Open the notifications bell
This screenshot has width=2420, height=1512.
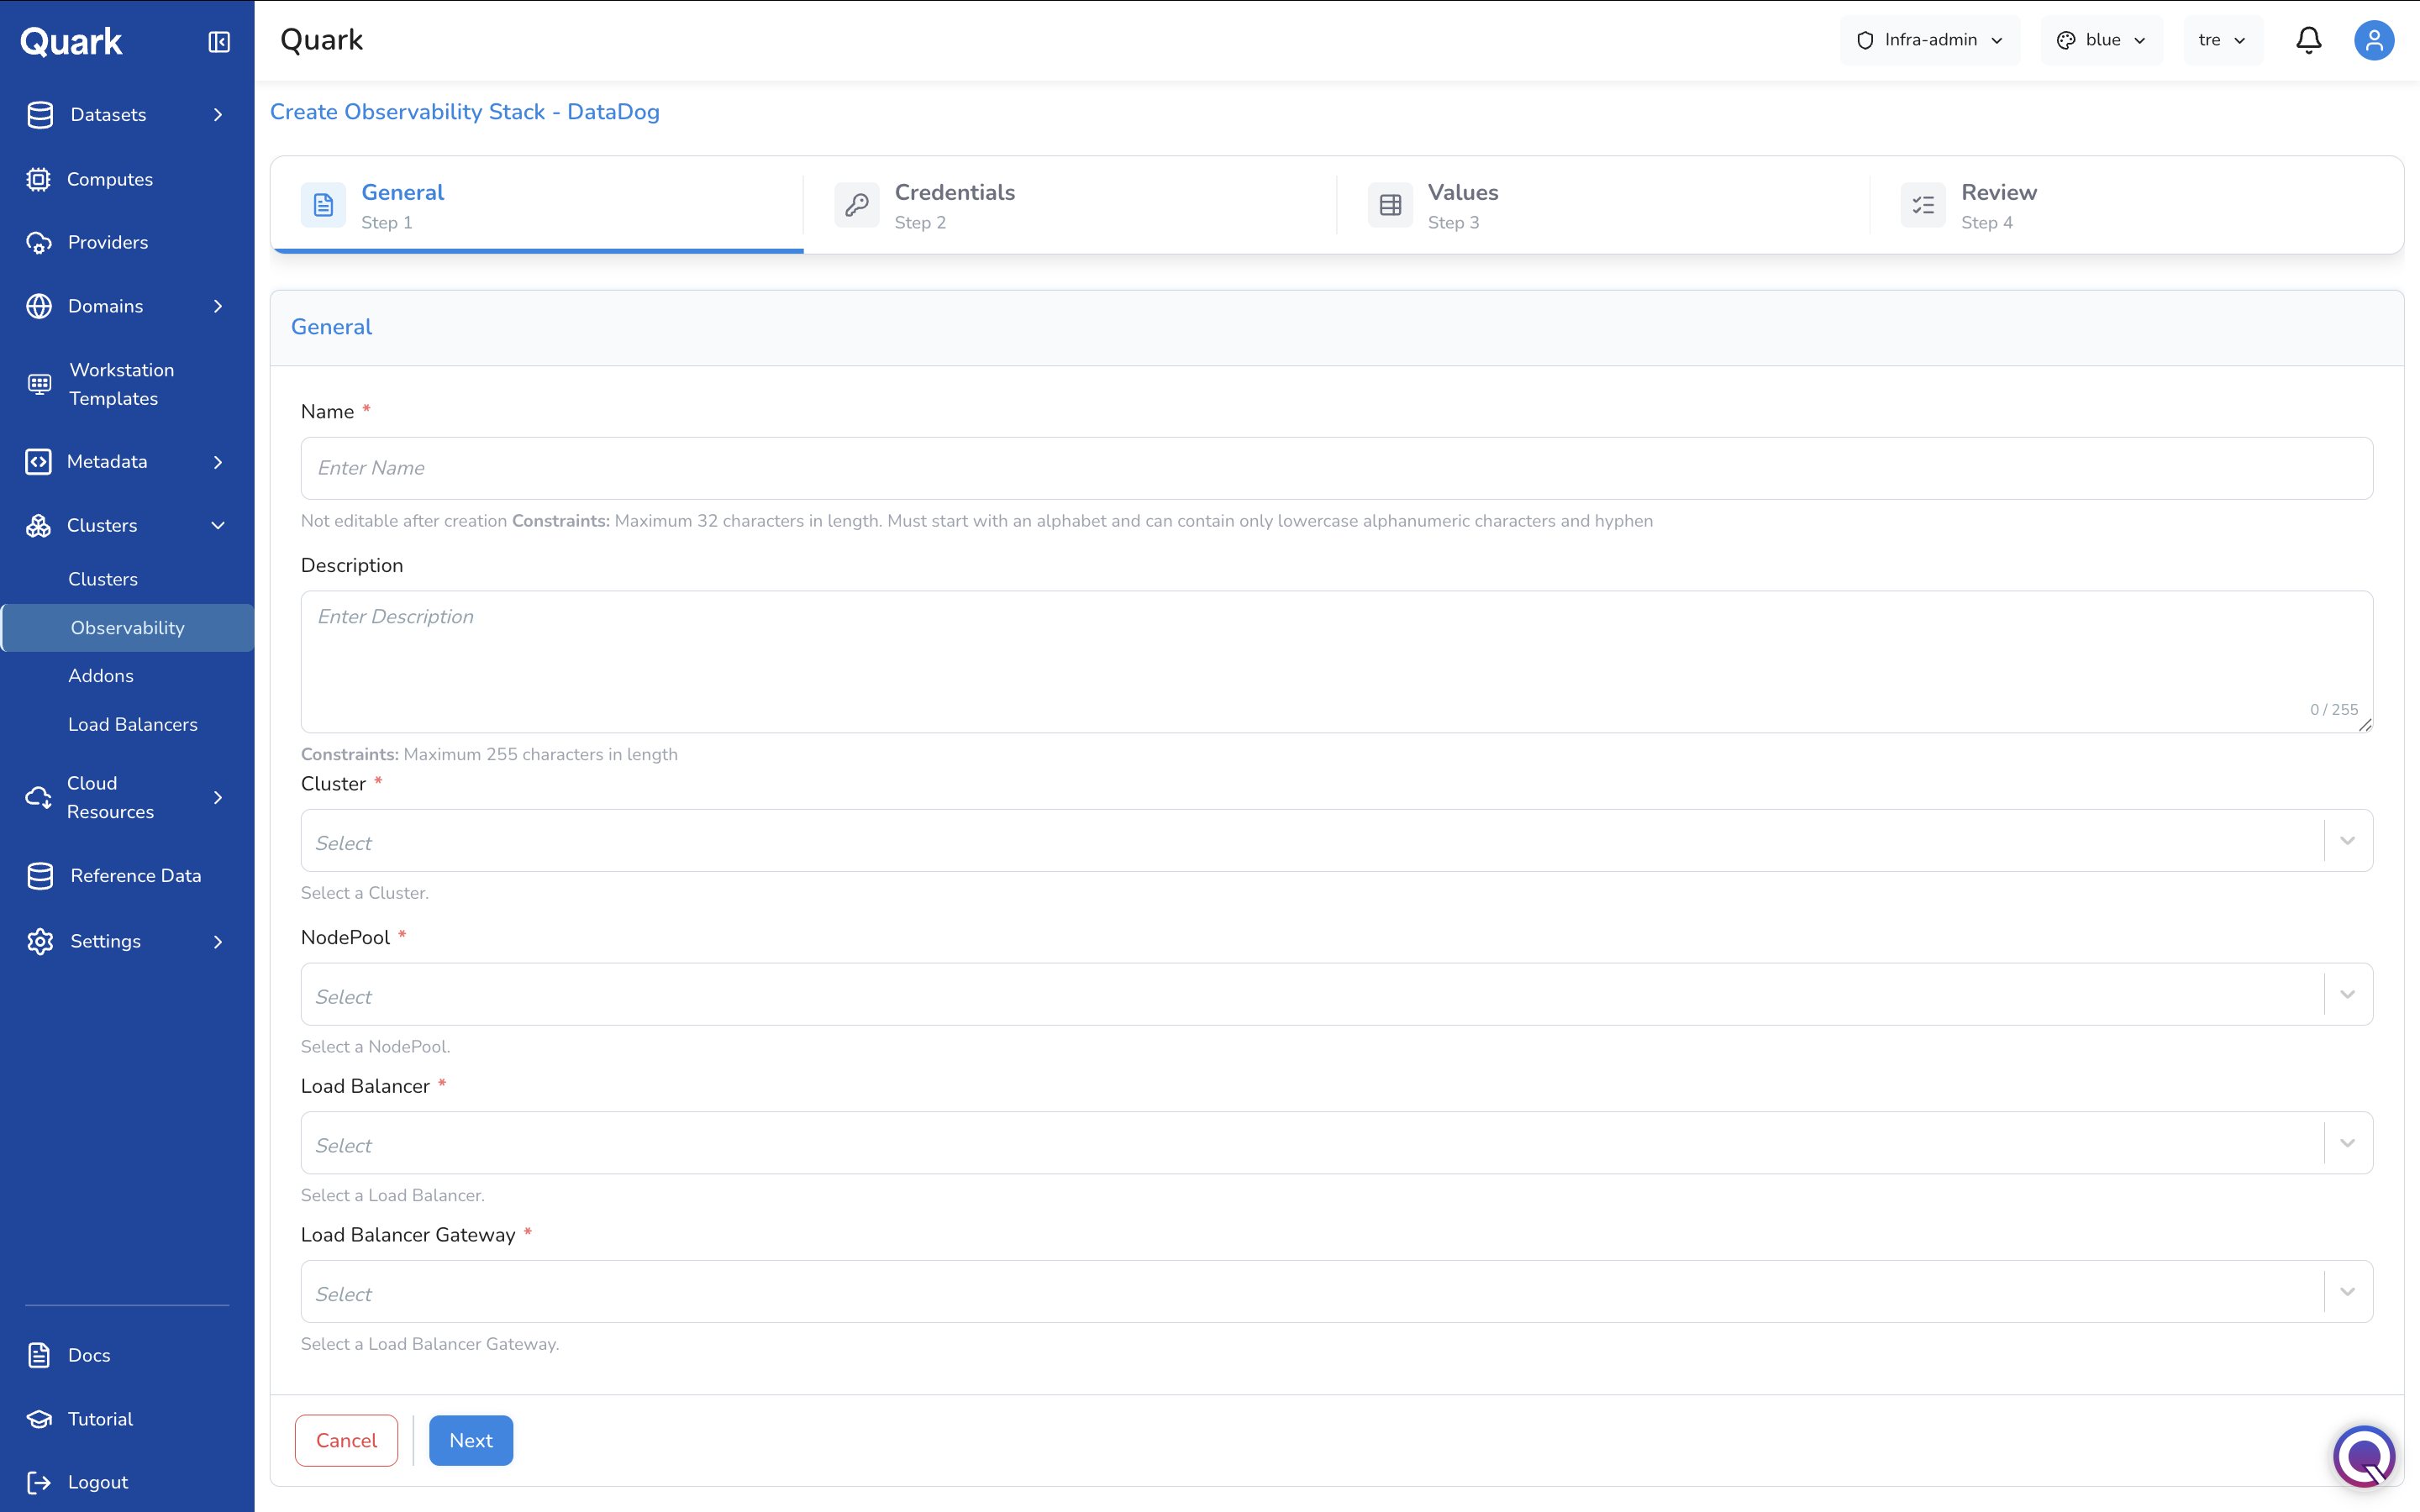pos(2308,40)
